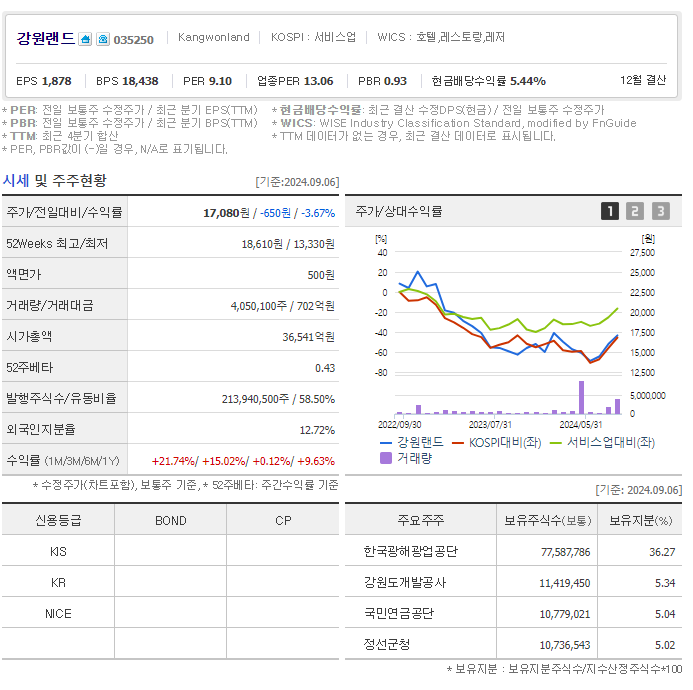Select 외국인지분율 value 12.72%

(x=317, y=430)
